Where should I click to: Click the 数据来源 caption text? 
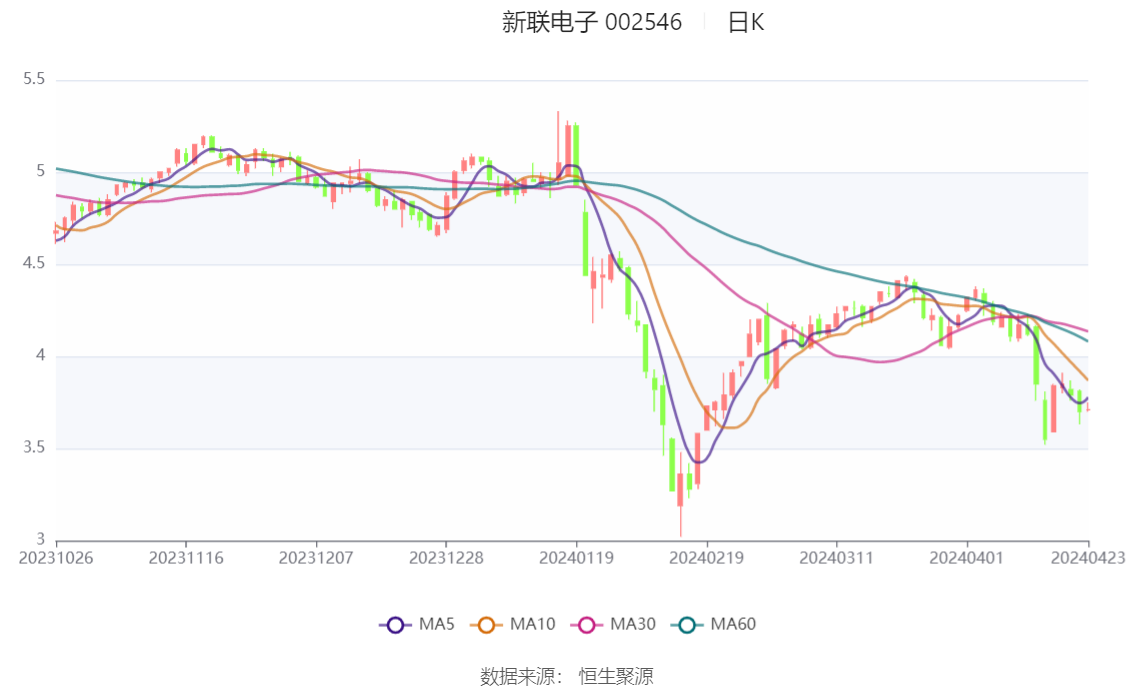coord(521,677)
